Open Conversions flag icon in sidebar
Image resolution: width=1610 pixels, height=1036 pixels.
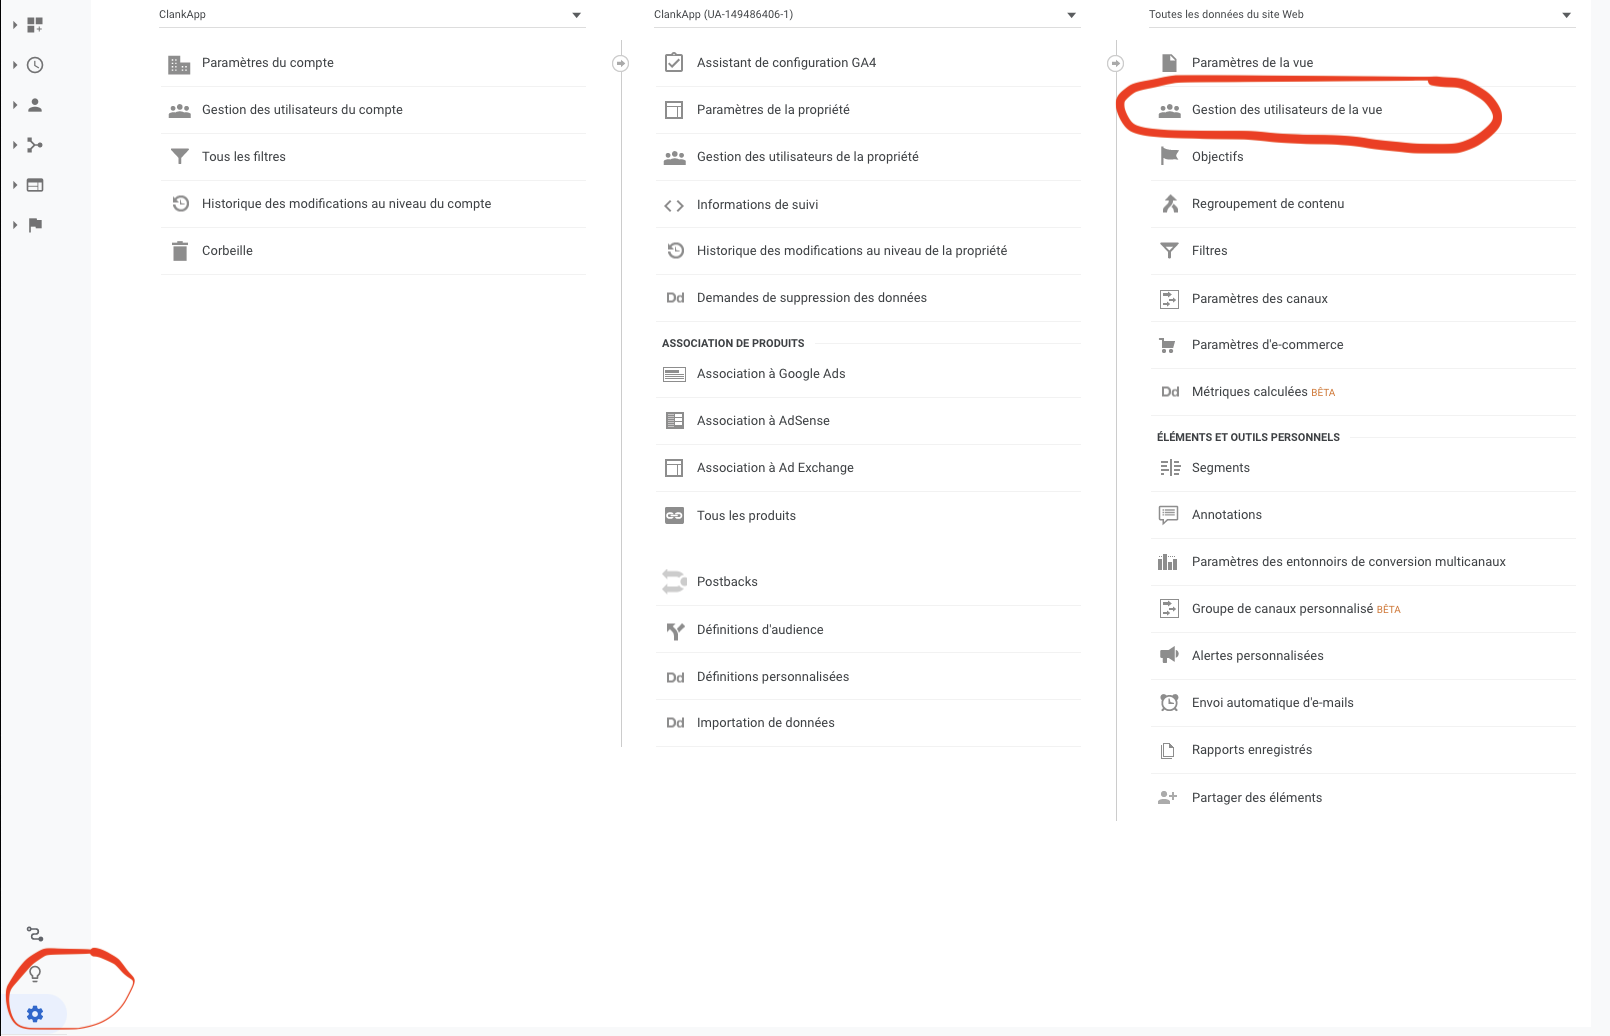35,225
